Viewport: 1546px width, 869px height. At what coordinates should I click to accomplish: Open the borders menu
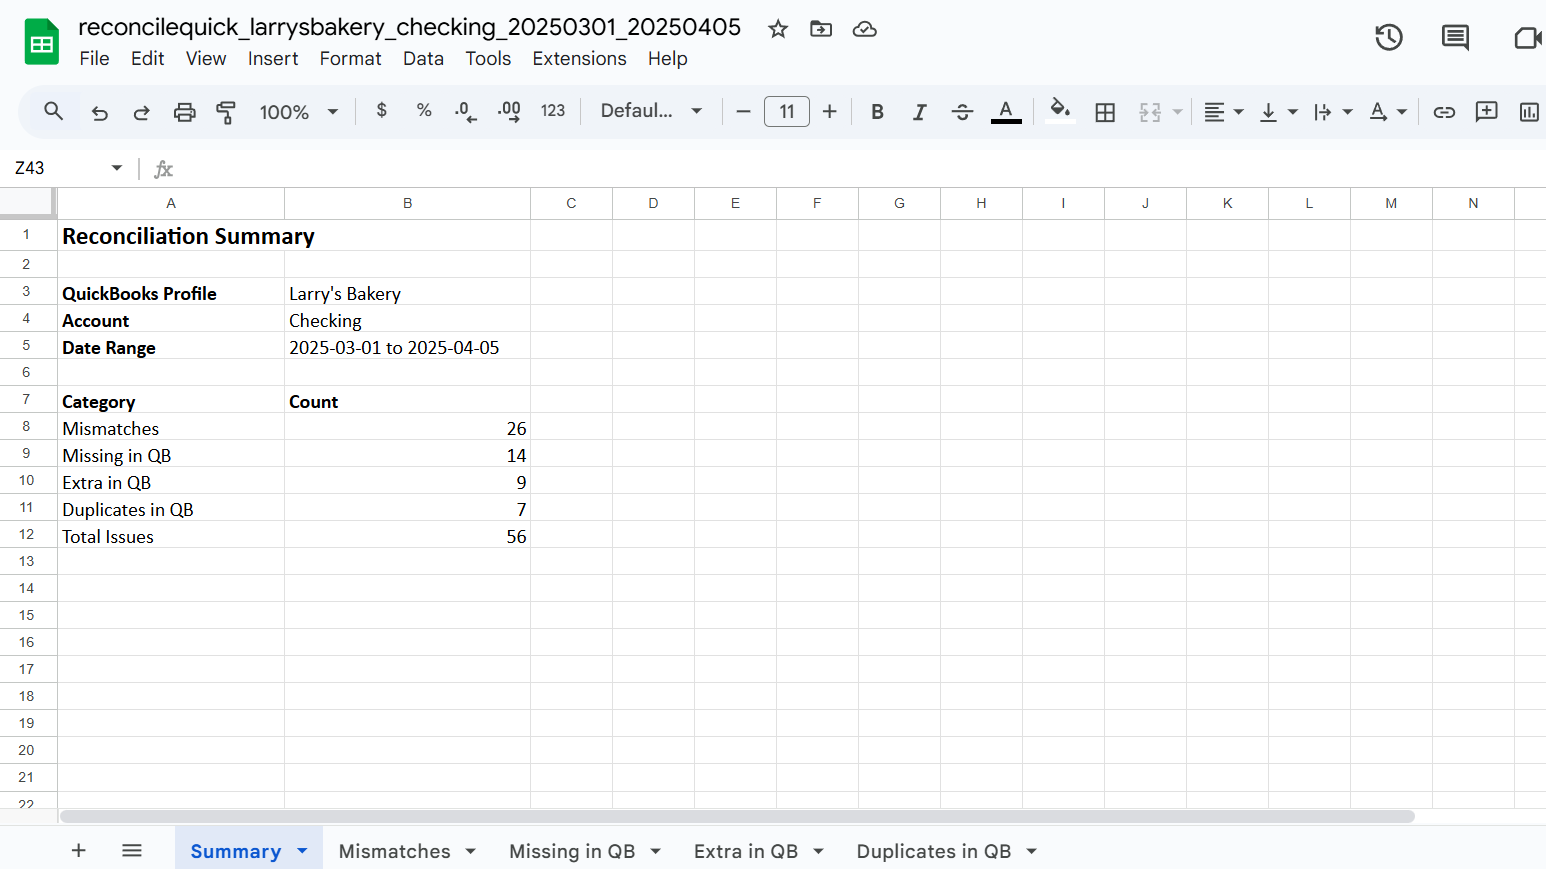click(x=1105, y=112)
